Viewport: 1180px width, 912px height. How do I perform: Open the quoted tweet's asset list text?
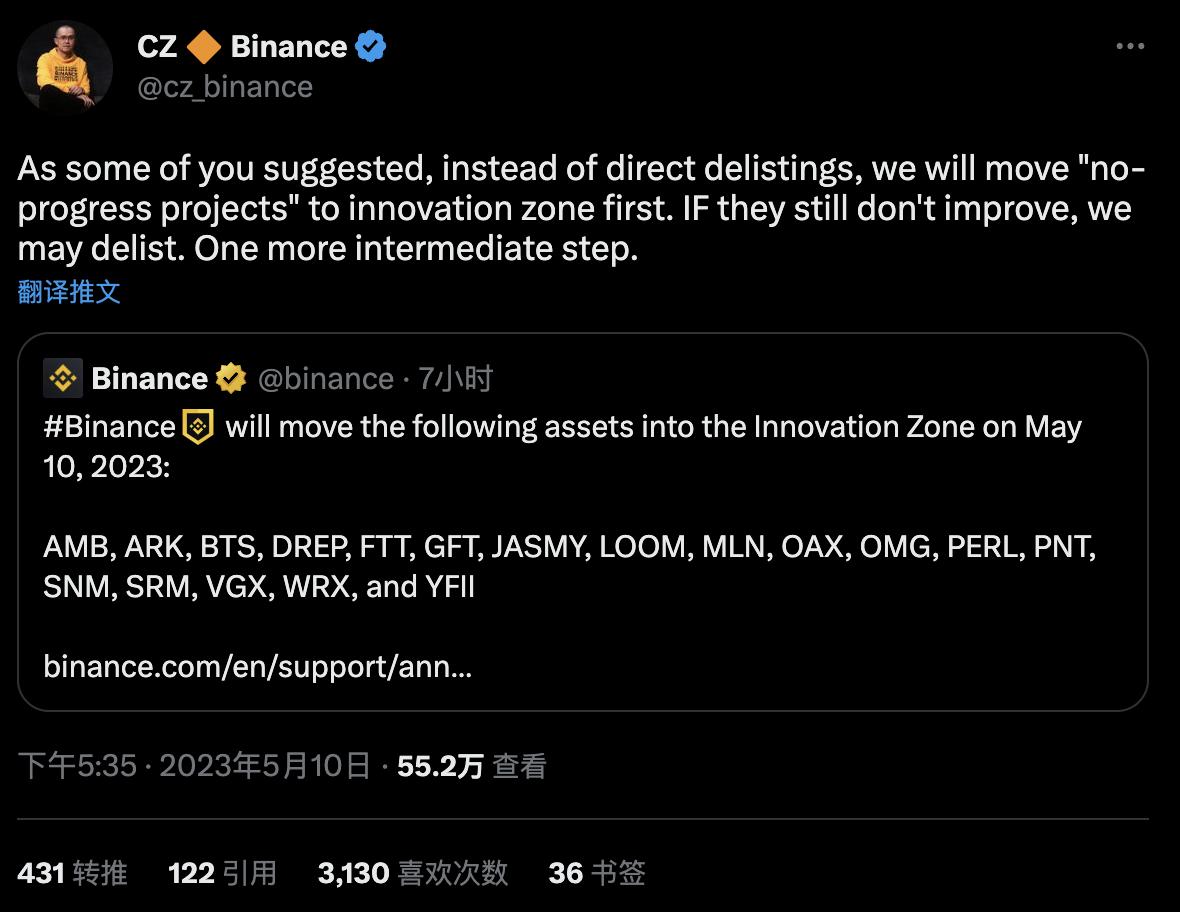(x=569, y=567)
